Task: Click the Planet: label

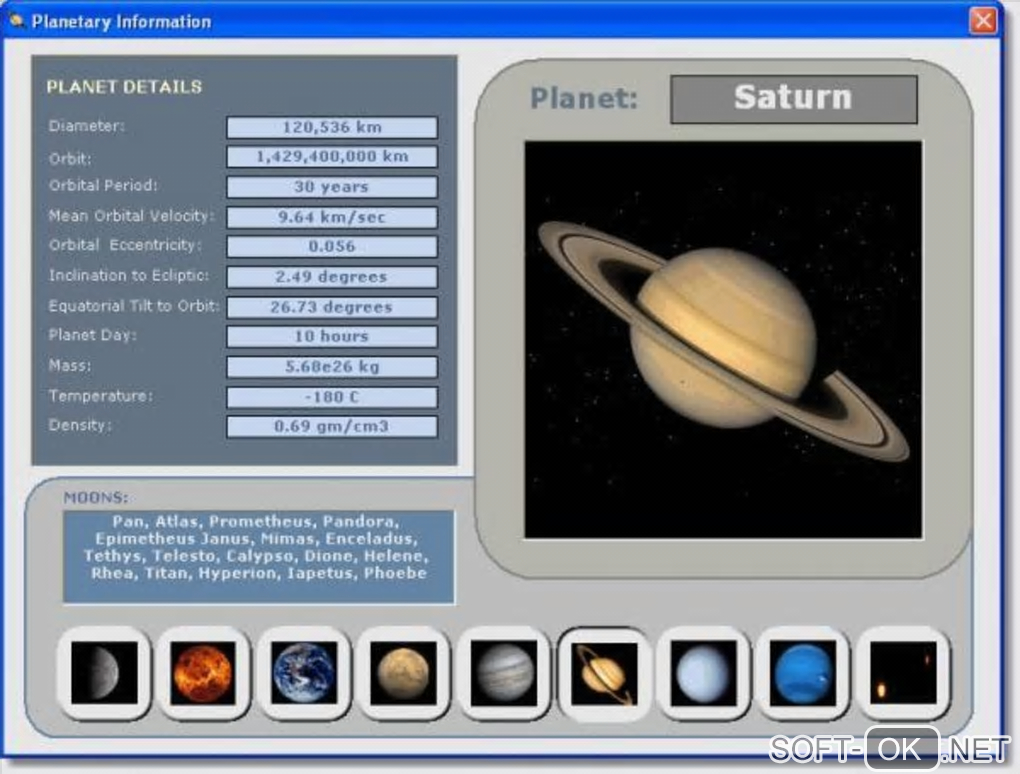Action: pyautogui.click(x=584, y=99)
